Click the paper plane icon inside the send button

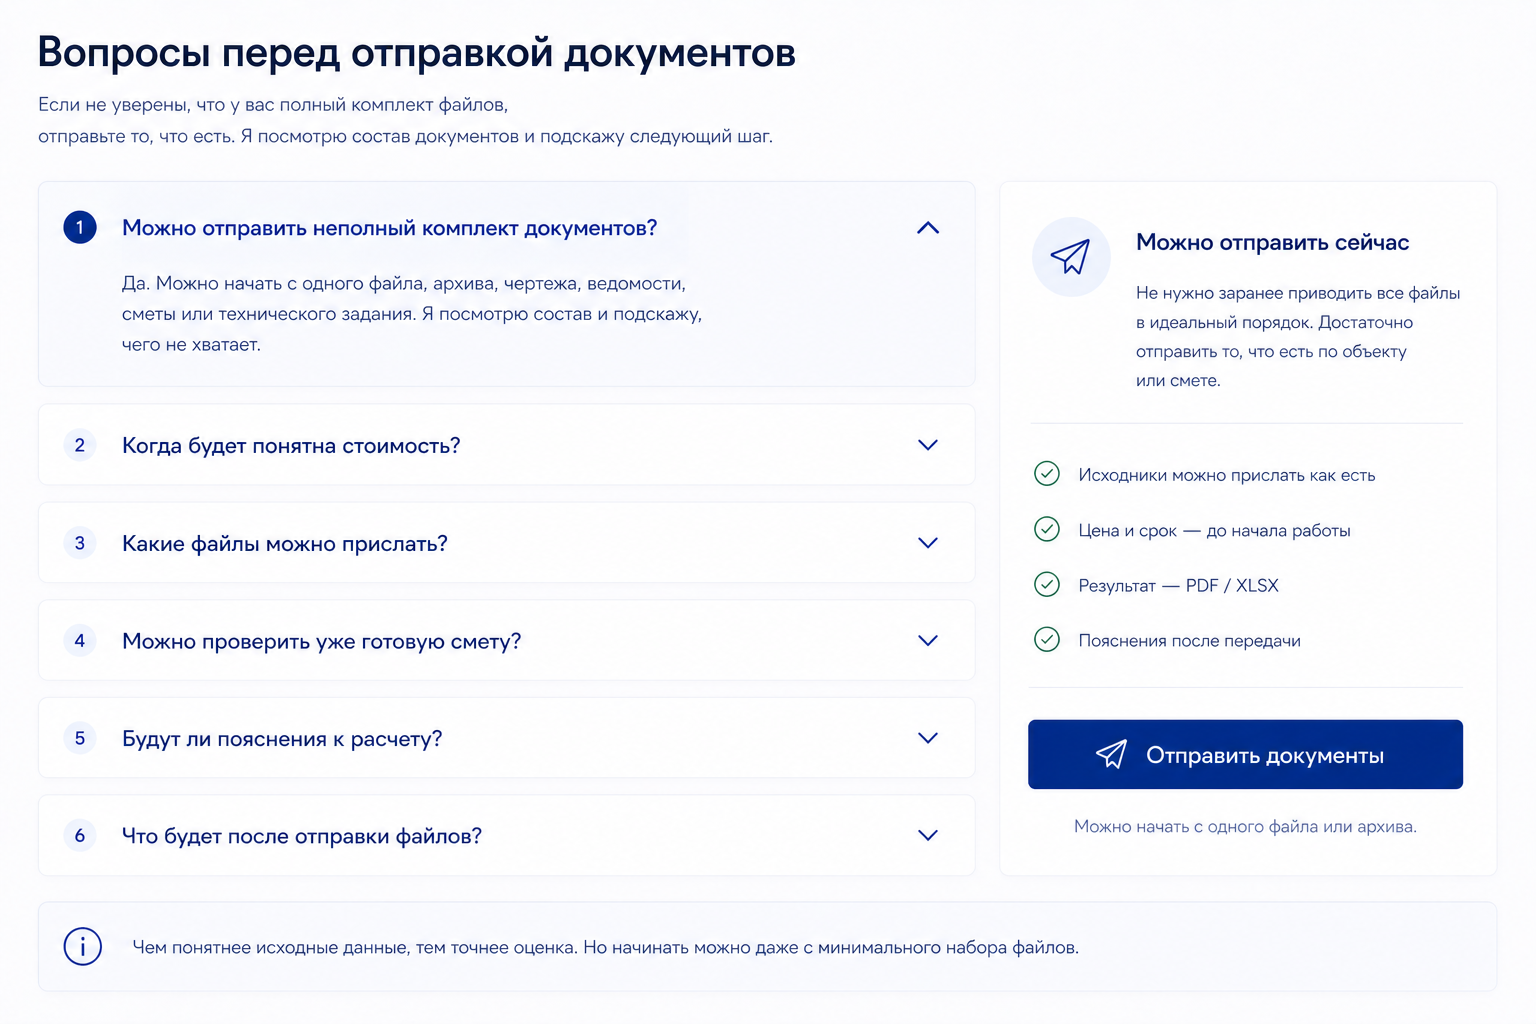[x=1111, y=754]
